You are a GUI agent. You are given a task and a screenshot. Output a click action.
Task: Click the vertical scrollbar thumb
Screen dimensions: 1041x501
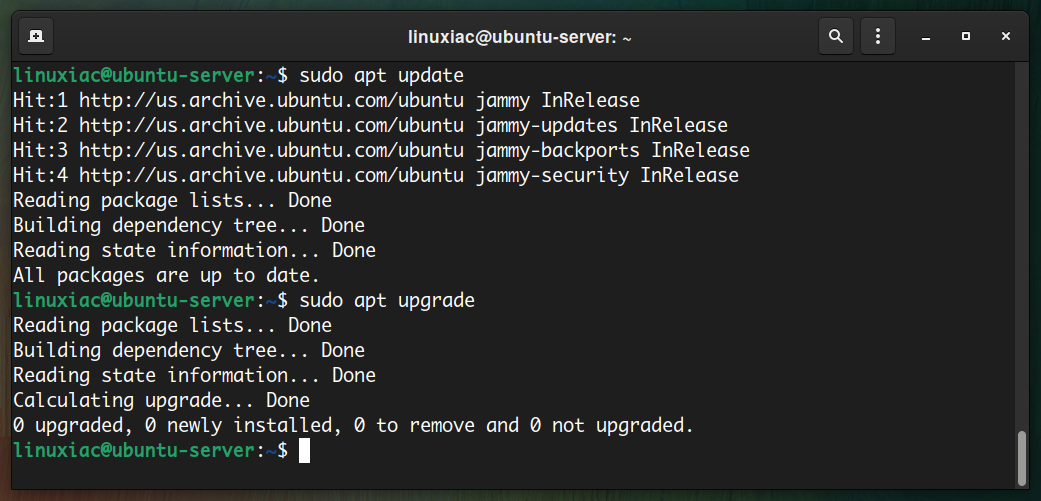[x=1022, y=458]
